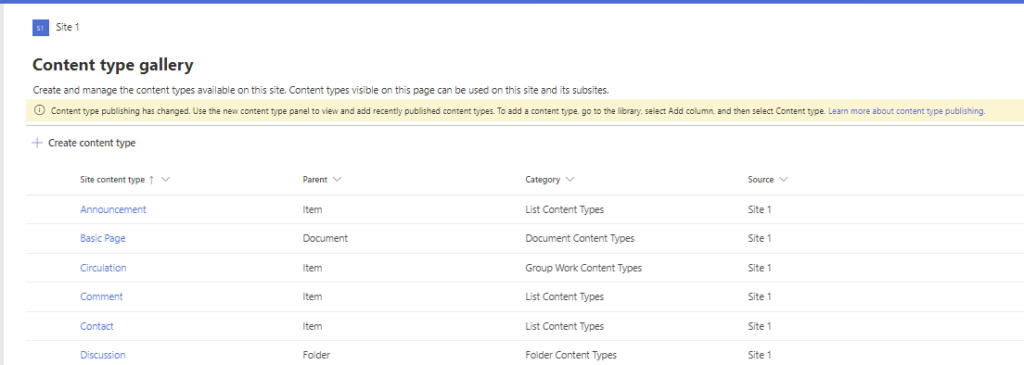Open the Circulation content type

click(x=103, y=268)
